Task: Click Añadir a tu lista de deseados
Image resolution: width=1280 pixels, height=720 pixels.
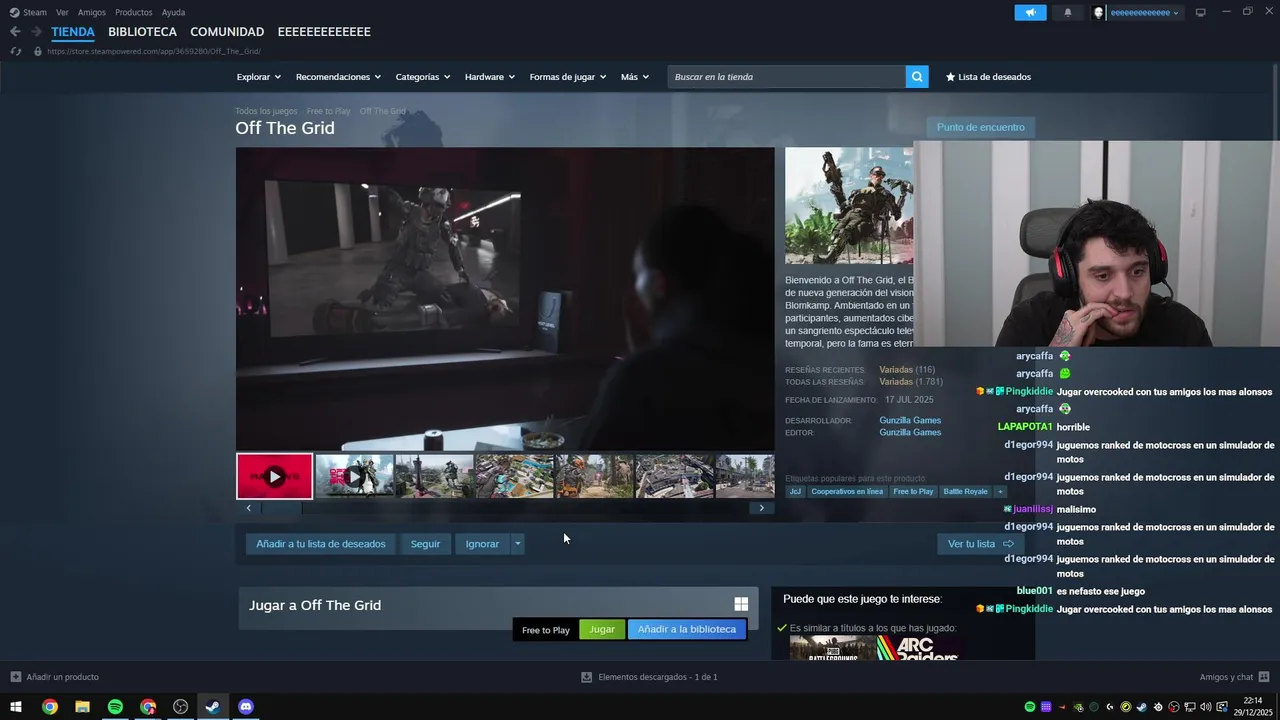Action: point(321,544)
